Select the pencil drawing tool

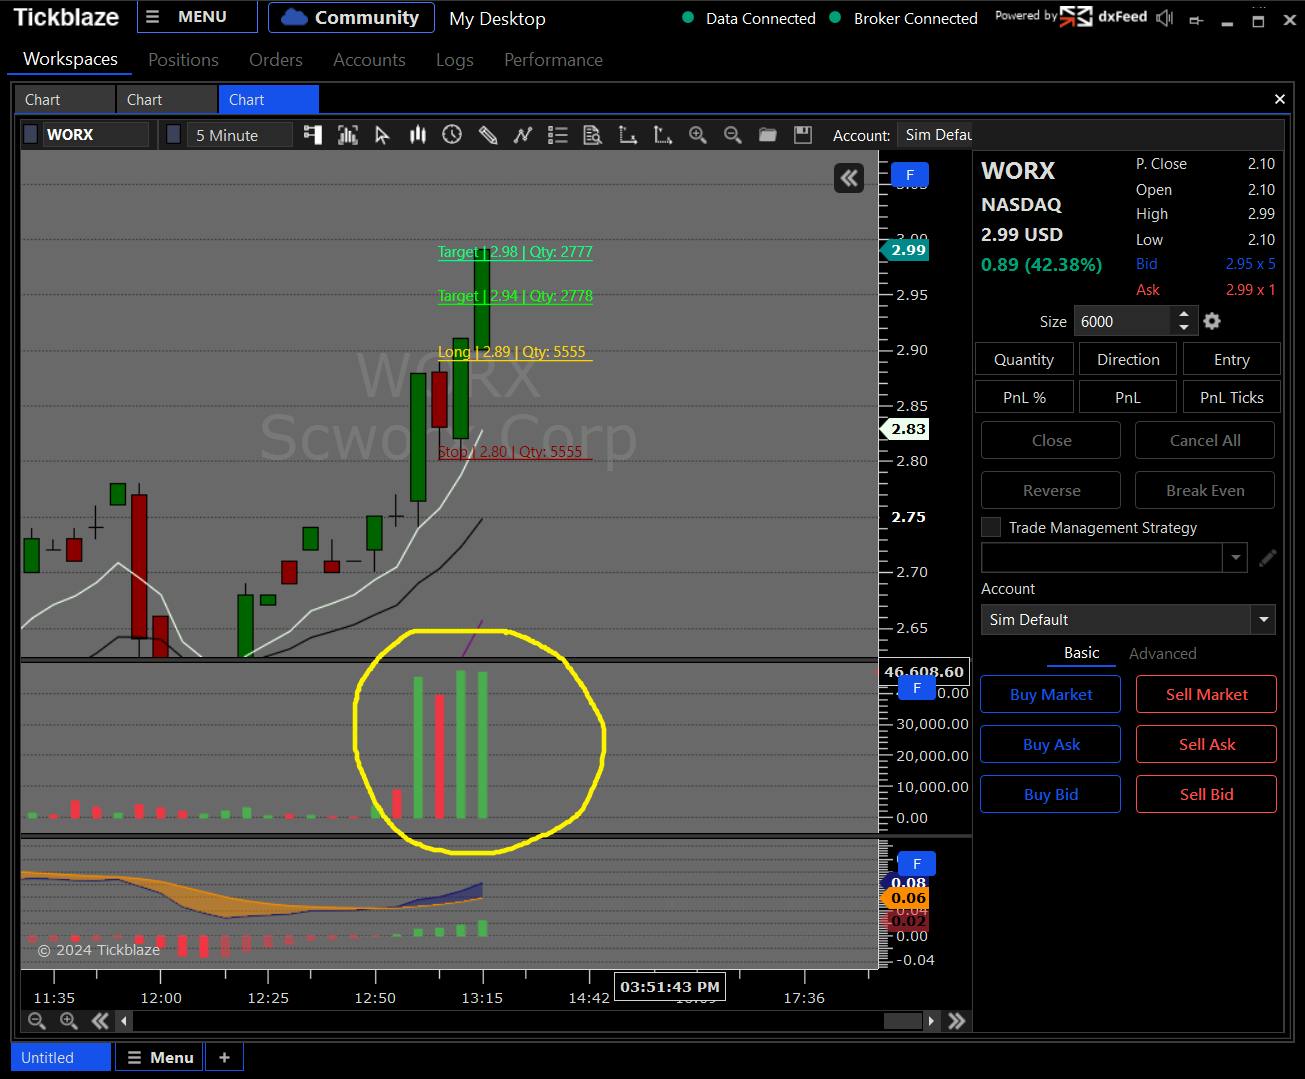click(487, 135)
